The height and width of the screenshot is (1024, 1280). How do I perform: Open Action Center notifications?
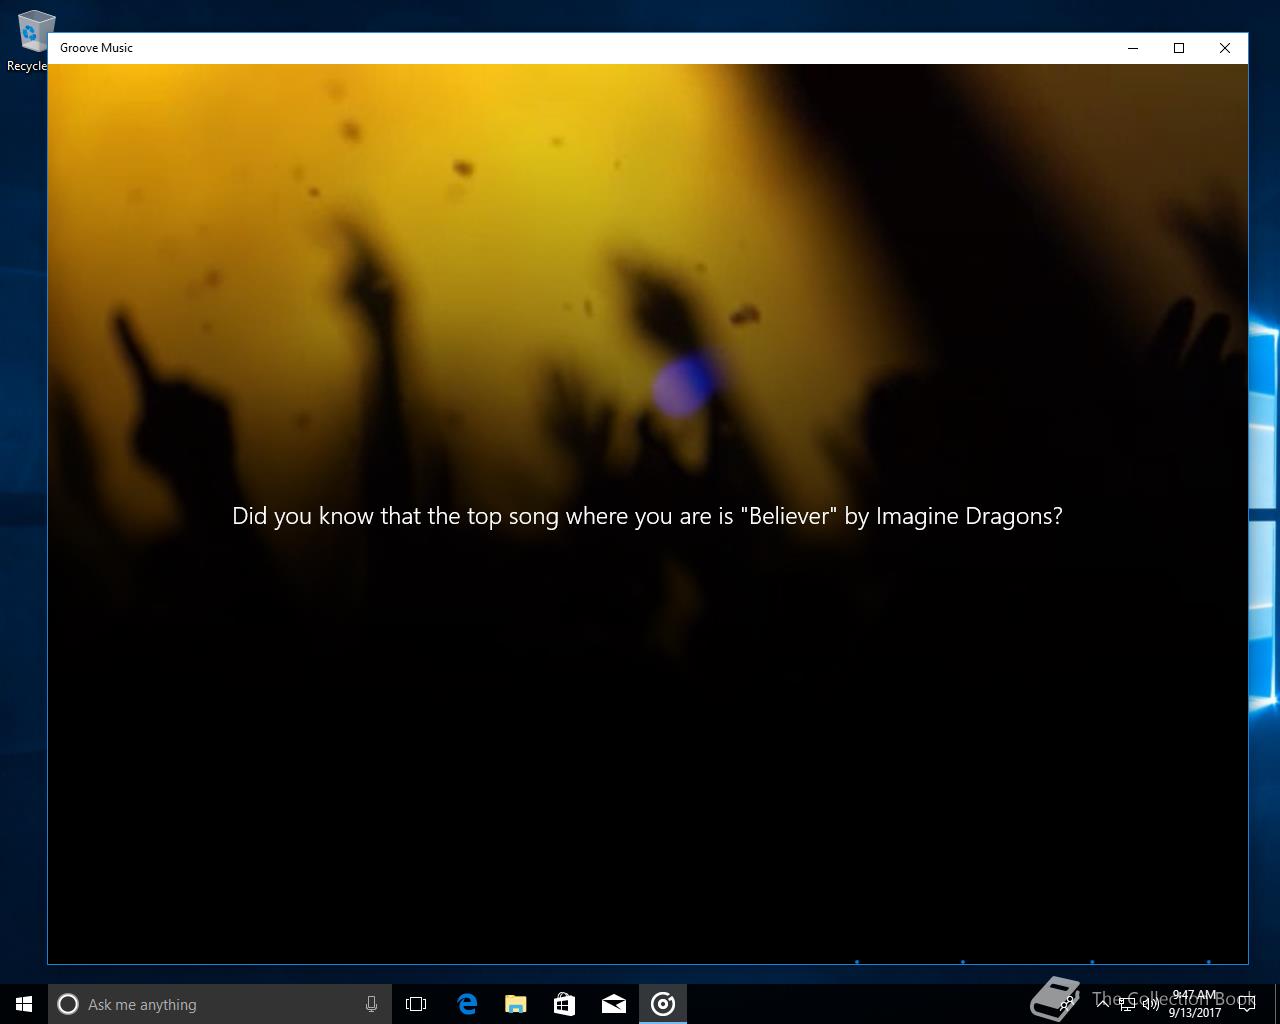pos(1246,1004)
